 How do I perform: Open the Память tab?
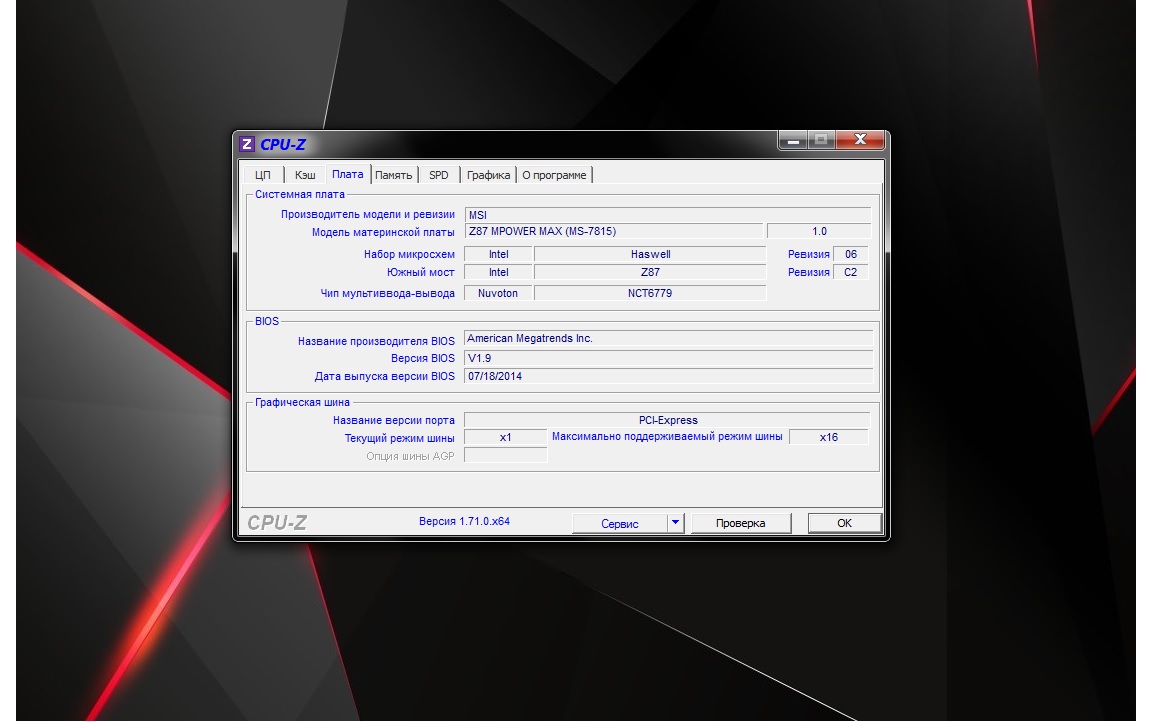coord(394,175)
